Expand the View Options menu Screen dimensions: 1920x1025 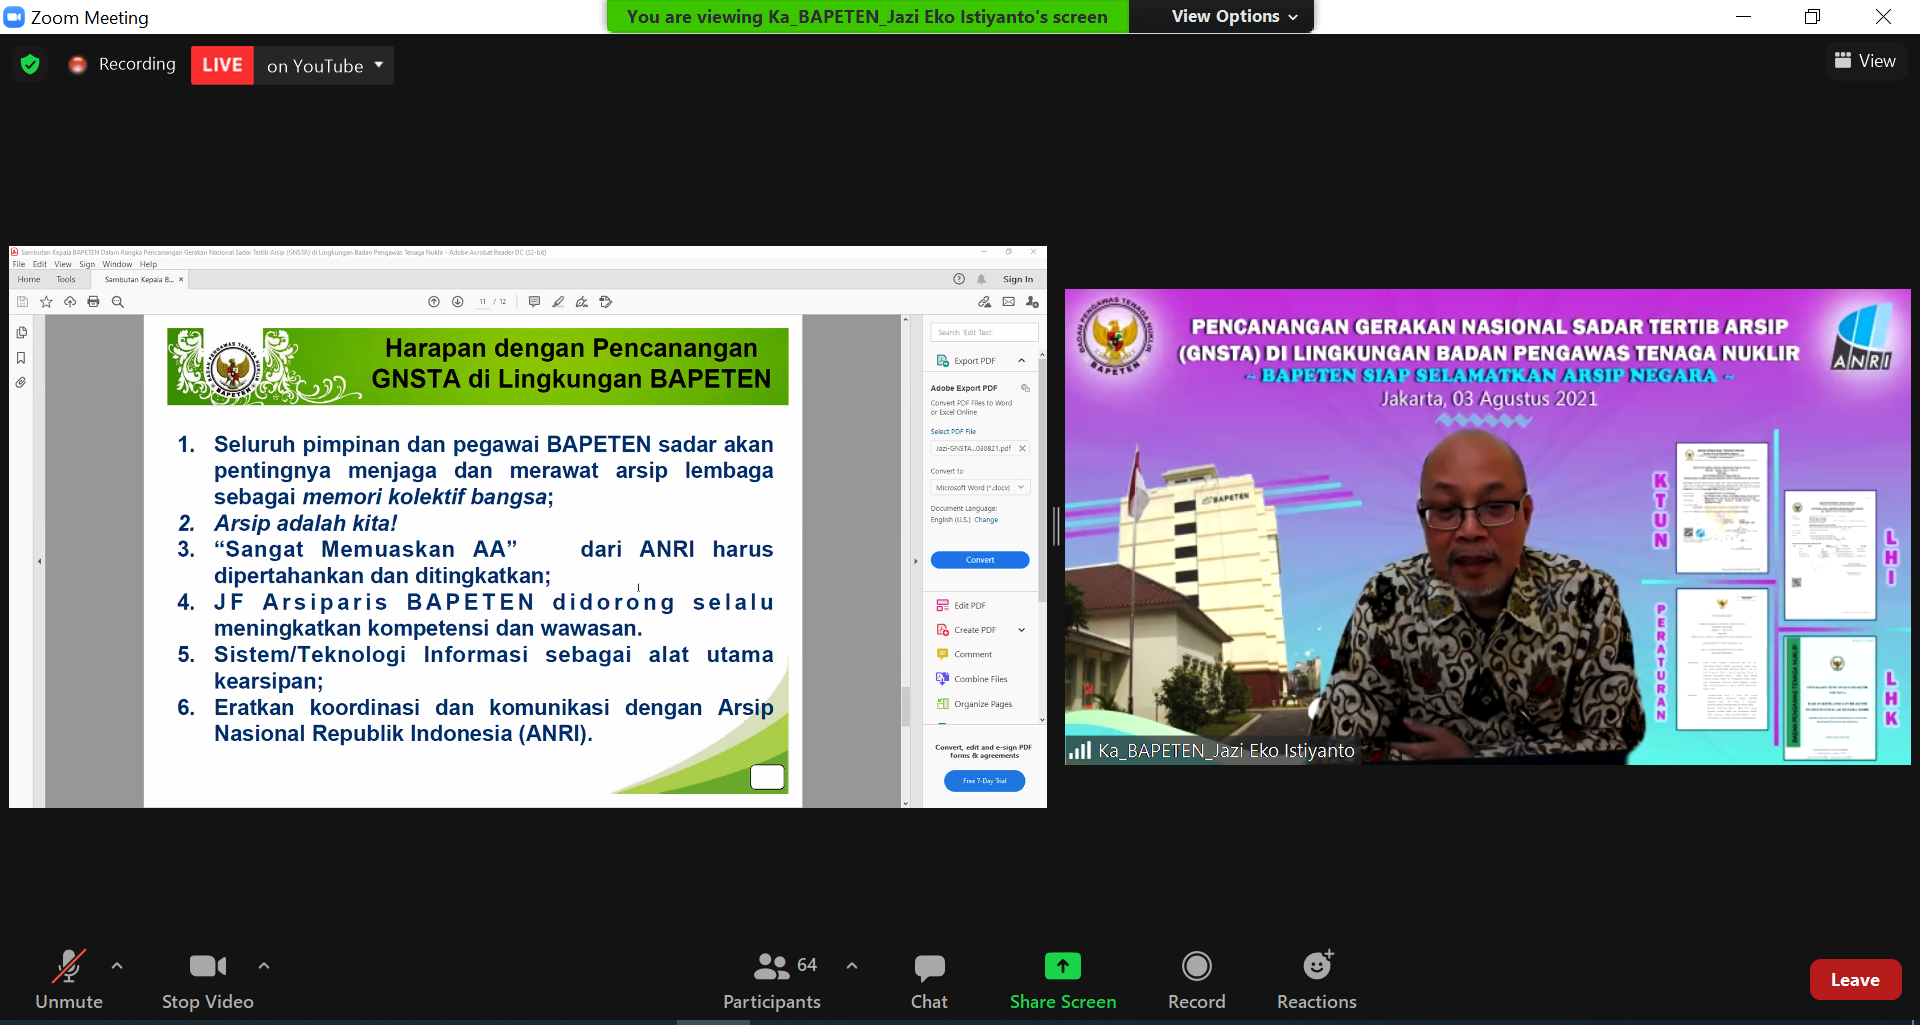pyautogui.click(x=1234, y=17)
